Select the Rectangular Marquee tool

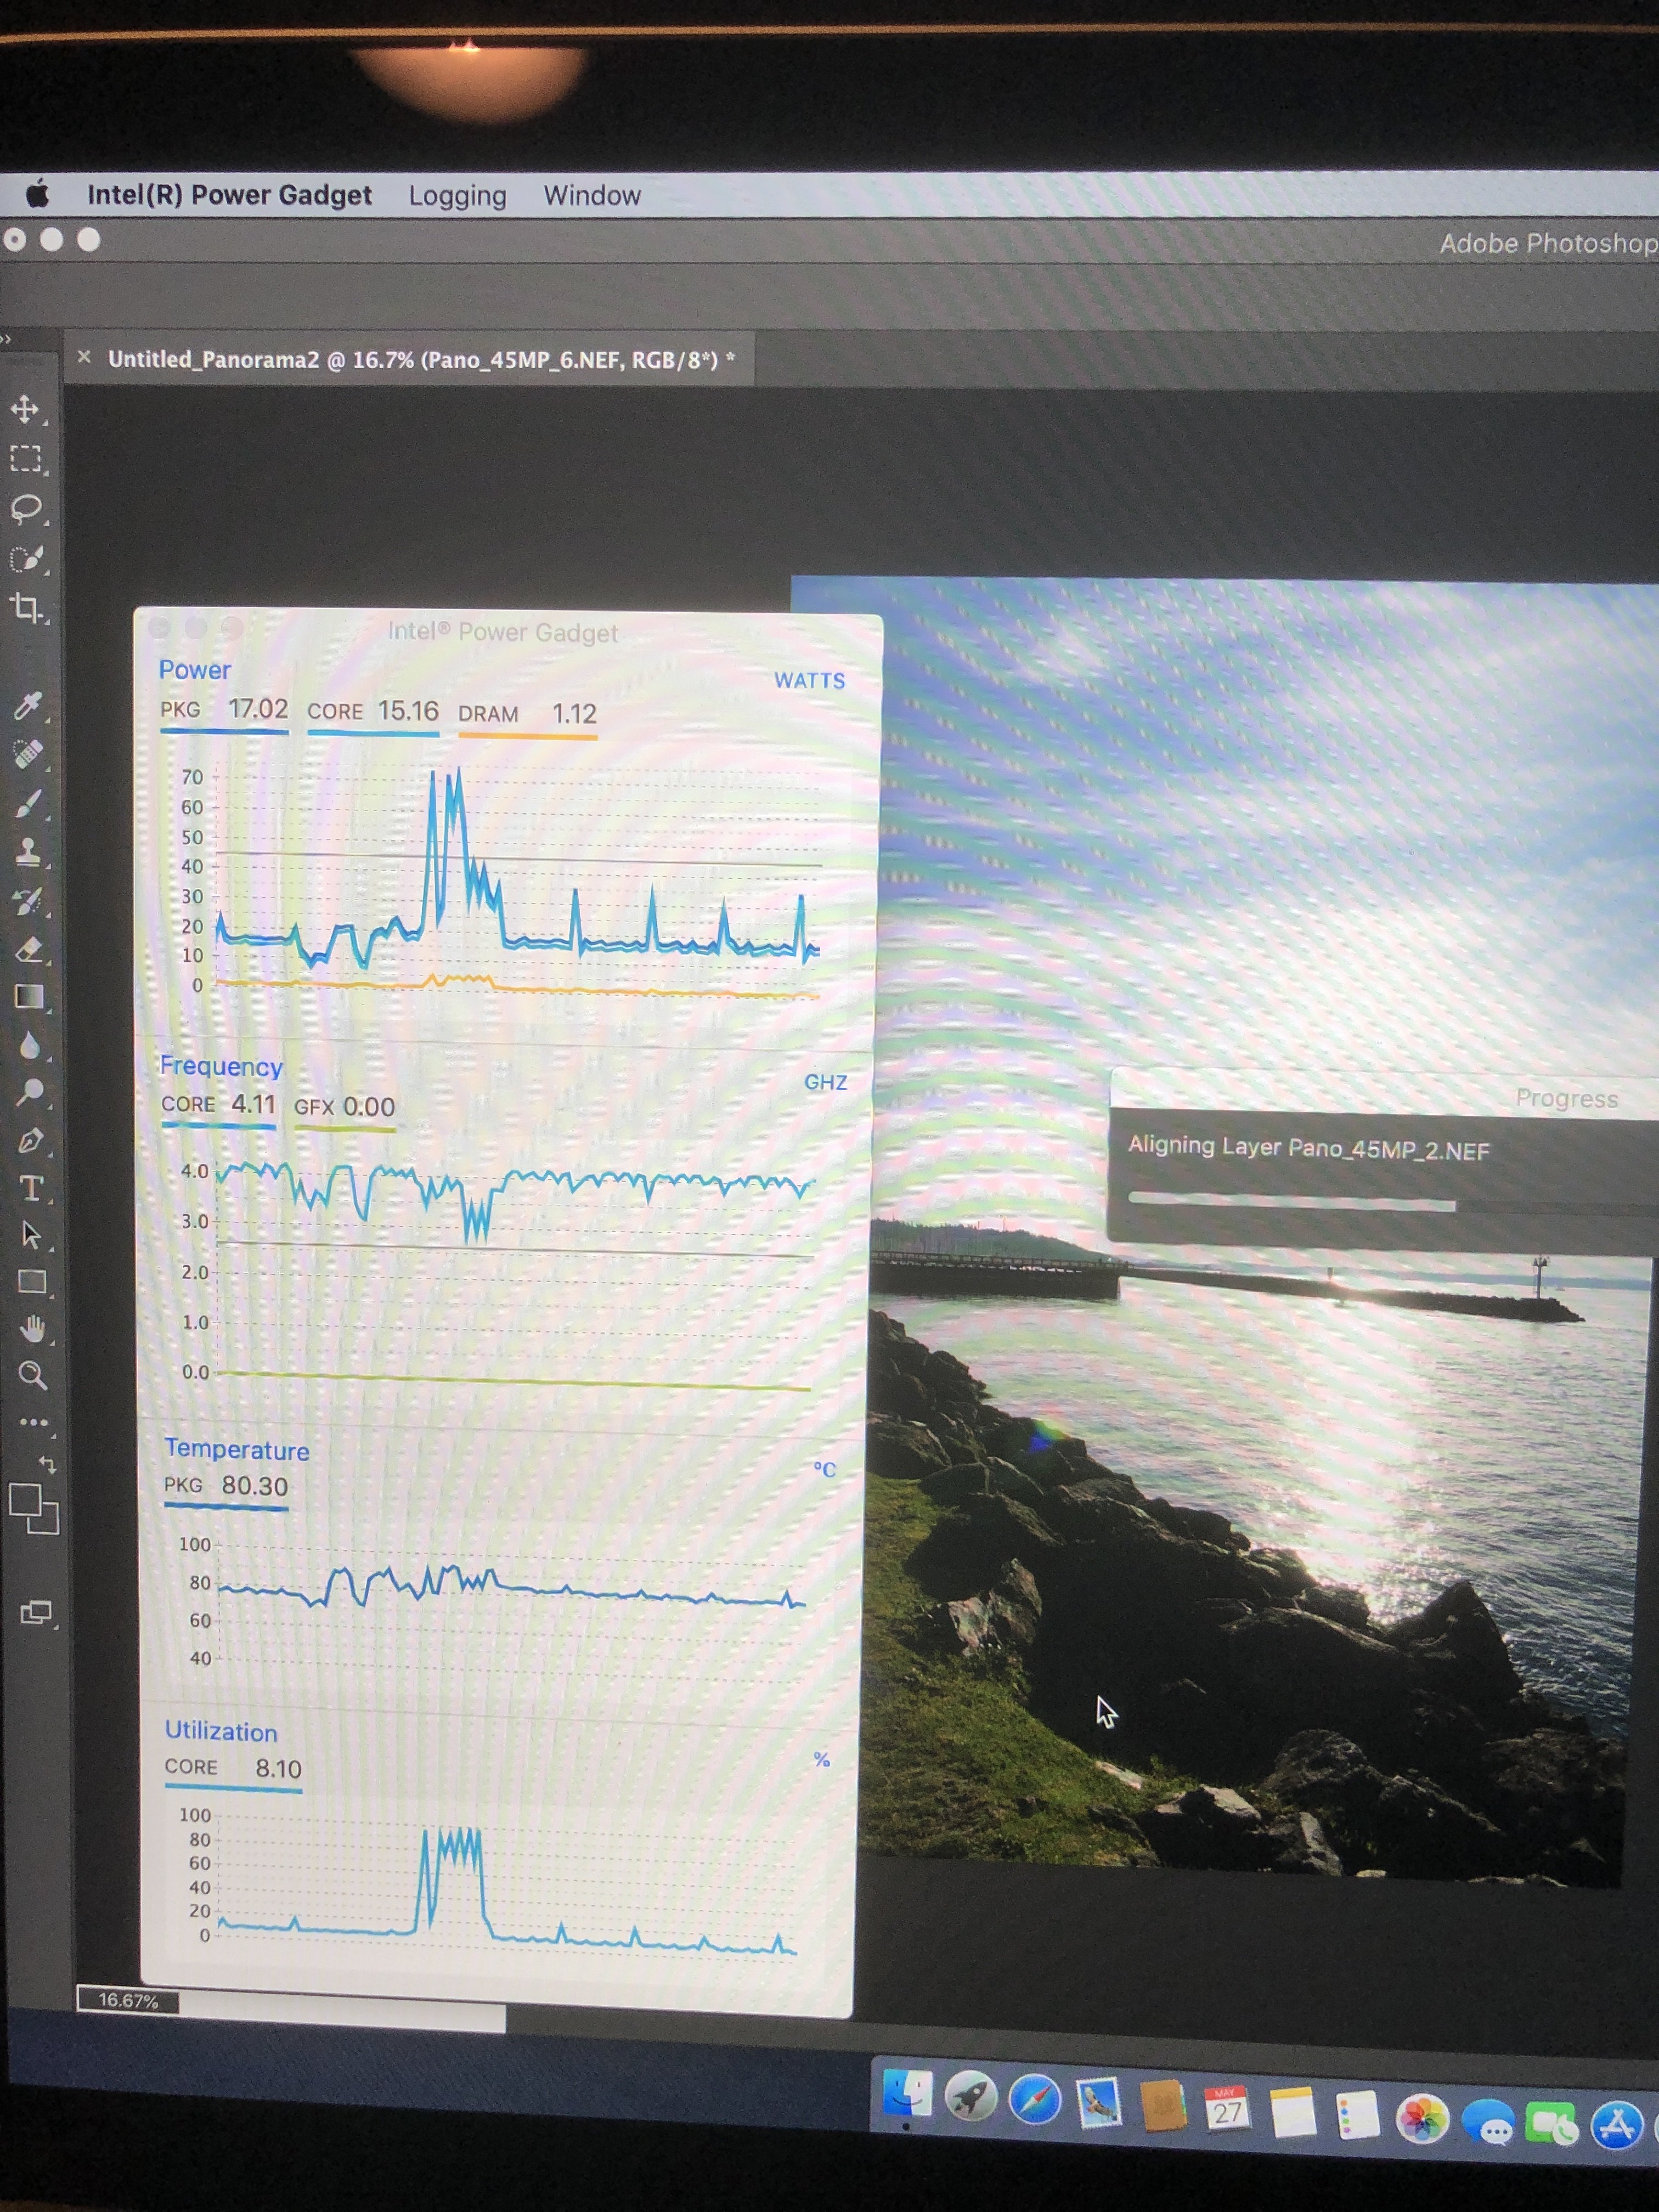(x=25, y=459)
